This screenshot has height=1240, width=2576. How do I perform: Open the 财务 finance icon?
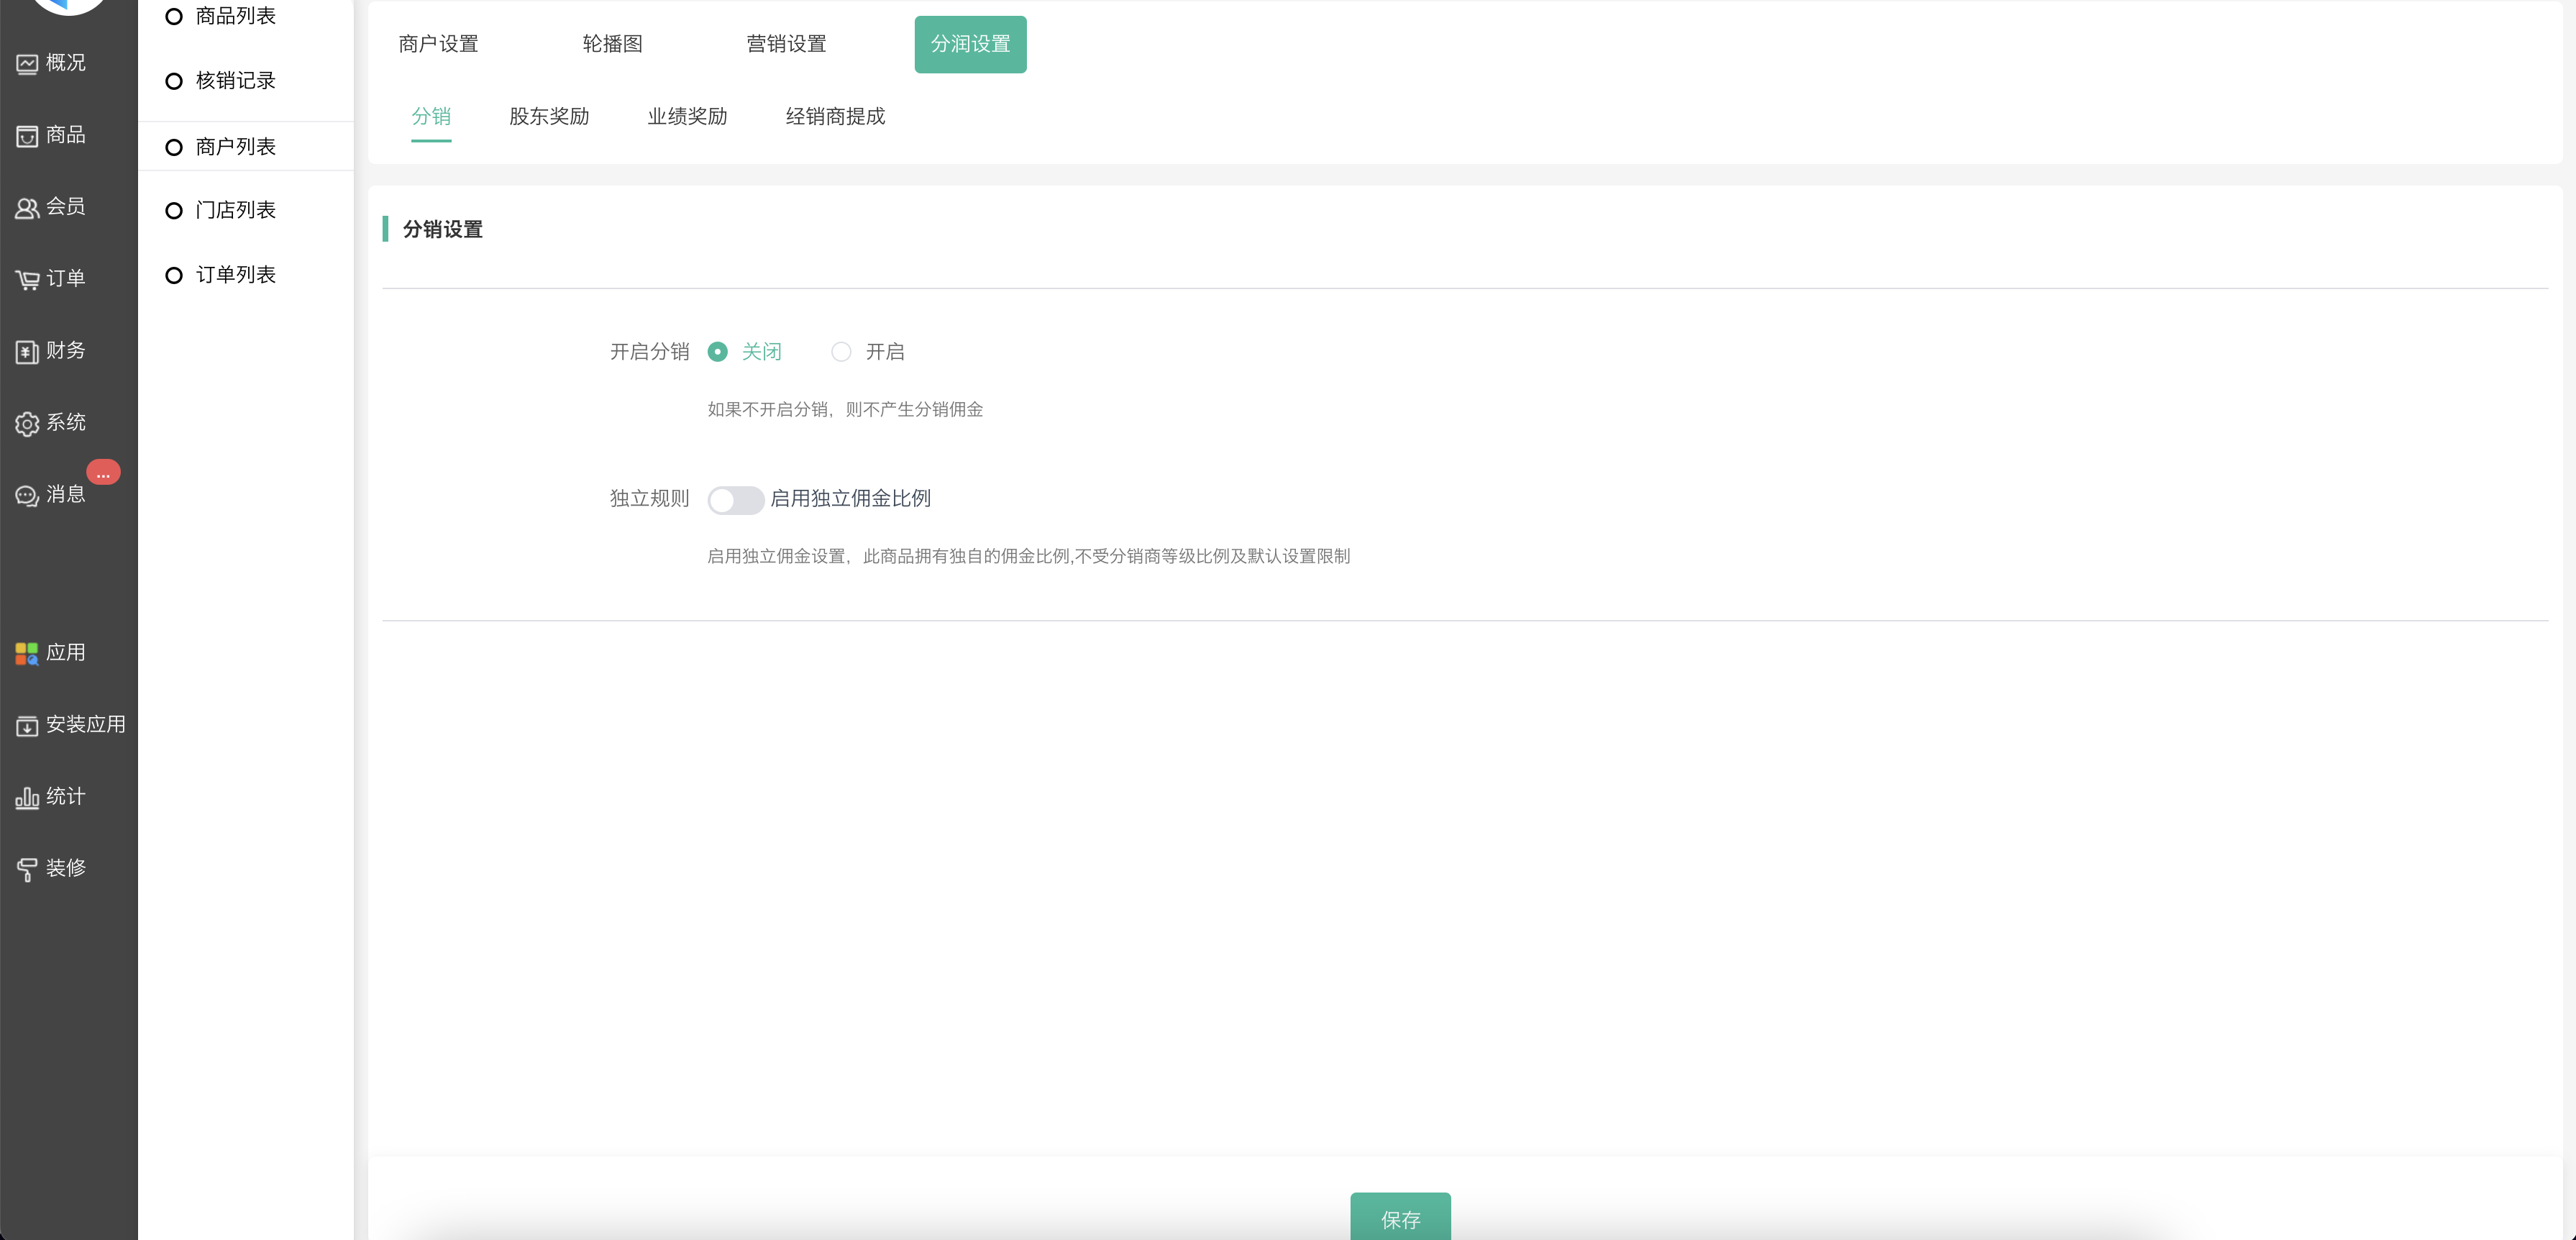tap(27, 352)
